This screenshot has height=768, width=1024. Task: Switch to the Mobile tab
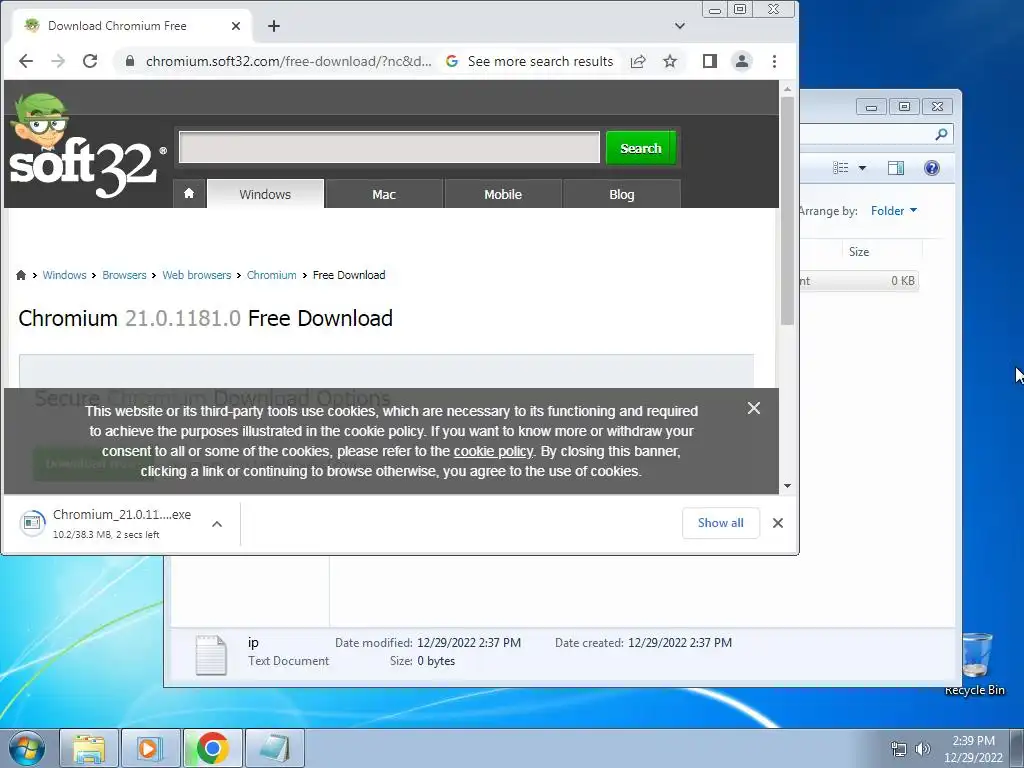click(503, 194)
